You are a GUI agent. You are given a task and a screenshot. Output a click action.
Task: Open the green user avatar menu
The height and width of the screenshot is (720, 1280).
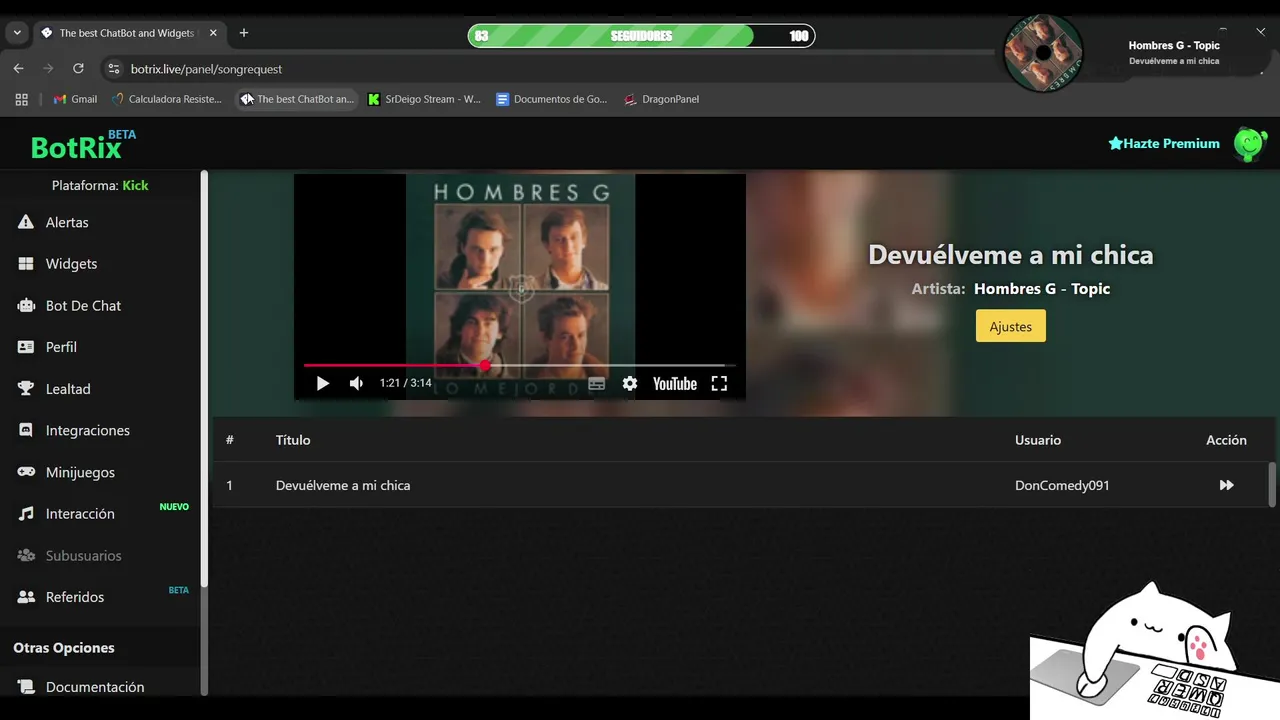[1250, 144]
